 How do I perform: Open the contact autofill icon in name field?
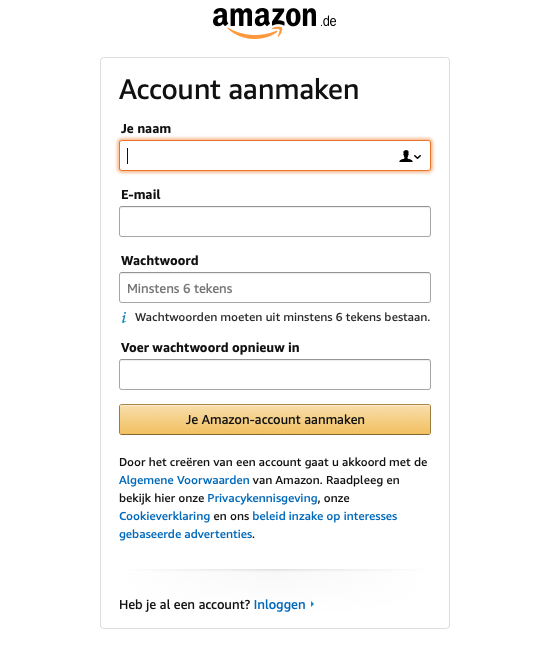click(406, 156)
